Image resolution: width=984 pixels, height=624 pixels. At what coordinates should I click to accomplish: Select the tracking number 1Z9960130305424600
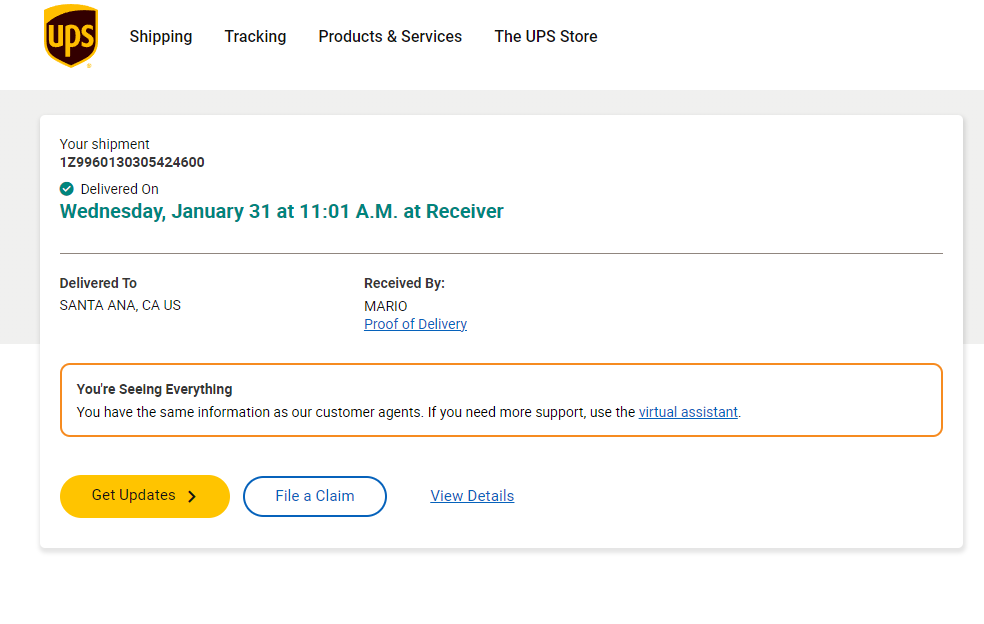pos(132,163)
